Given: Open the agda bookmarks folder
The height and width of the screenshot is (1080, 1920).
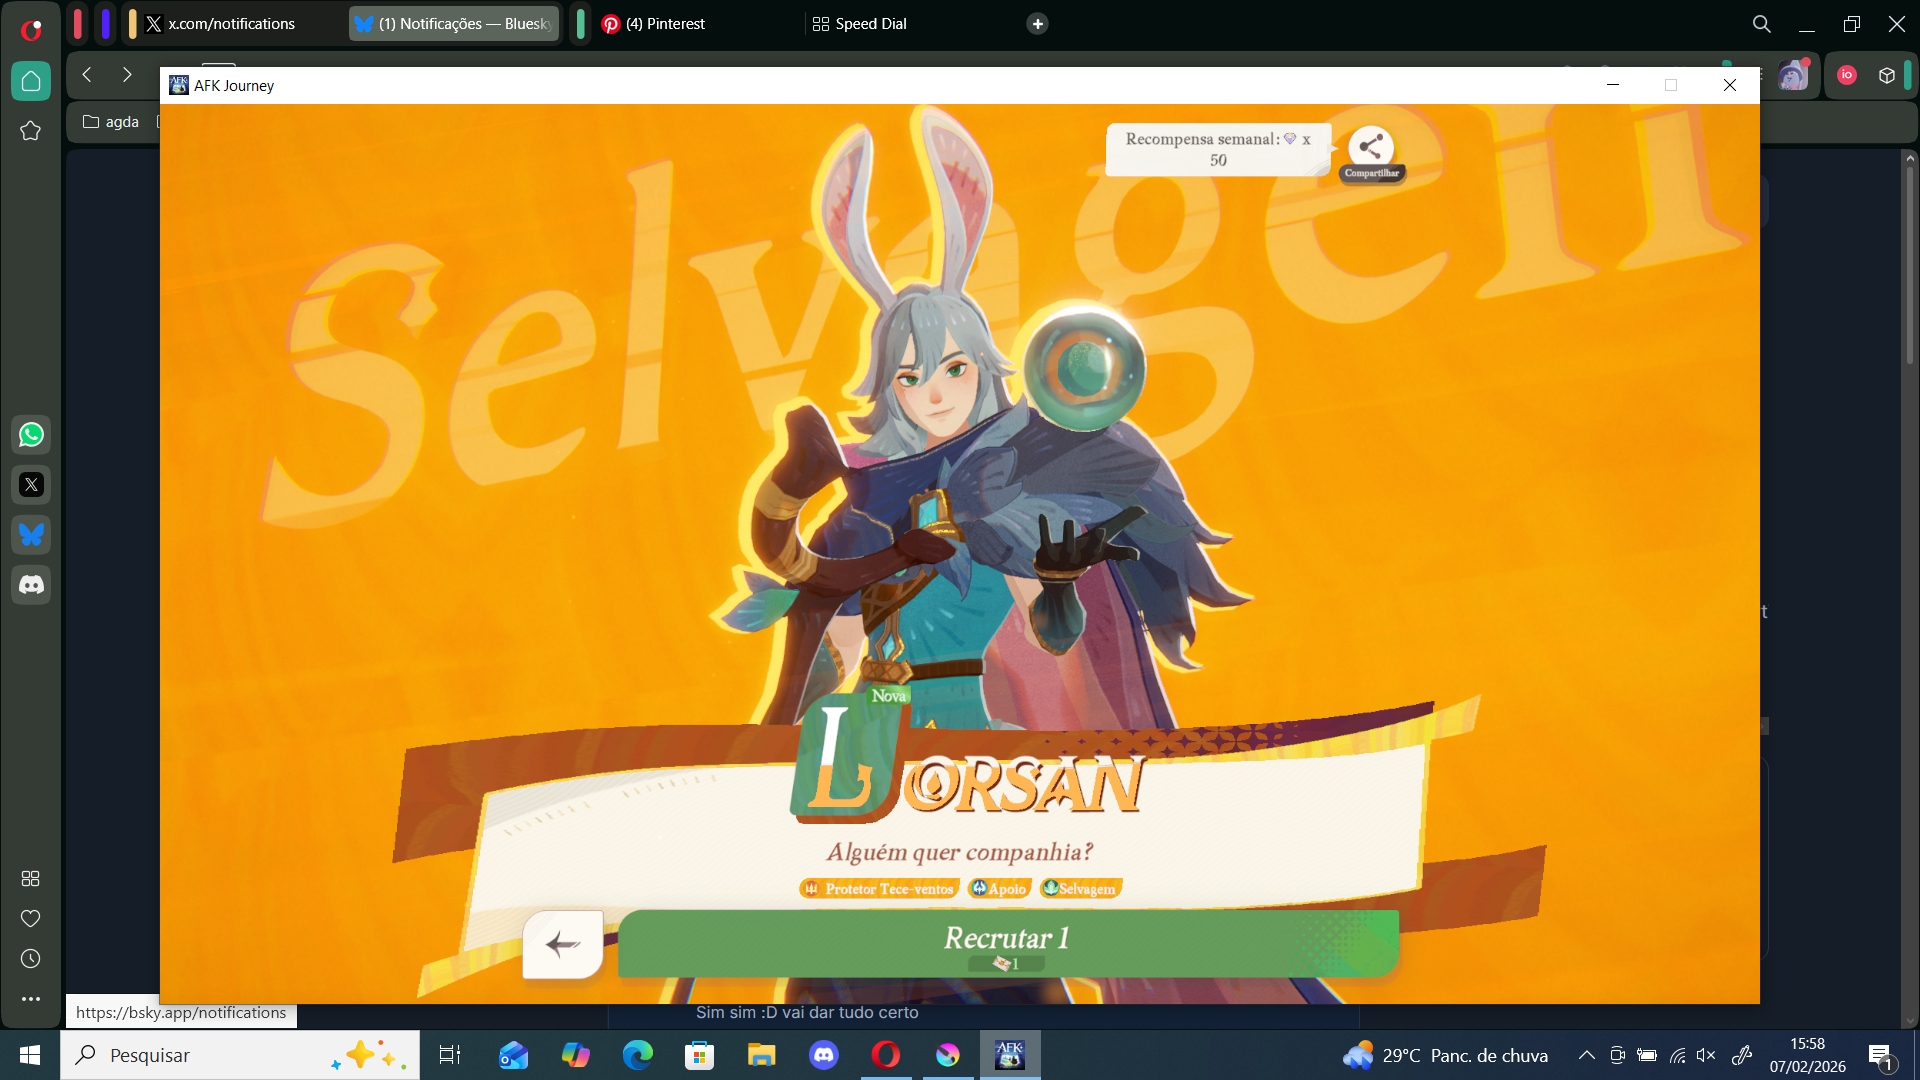Looking at the screenshot, I should point(111,122).
